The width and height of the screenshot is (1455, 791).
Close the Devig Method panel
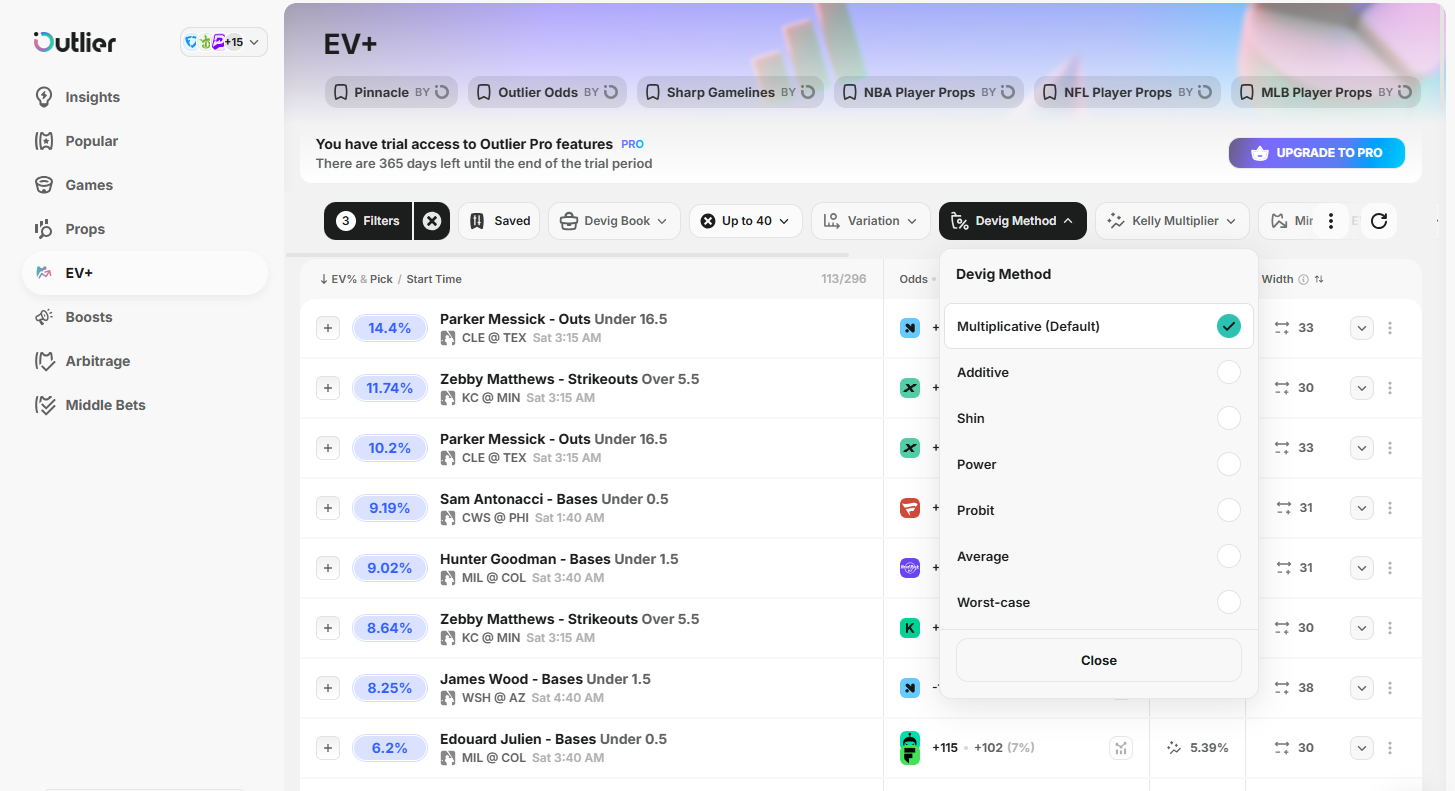(1098, 660)
